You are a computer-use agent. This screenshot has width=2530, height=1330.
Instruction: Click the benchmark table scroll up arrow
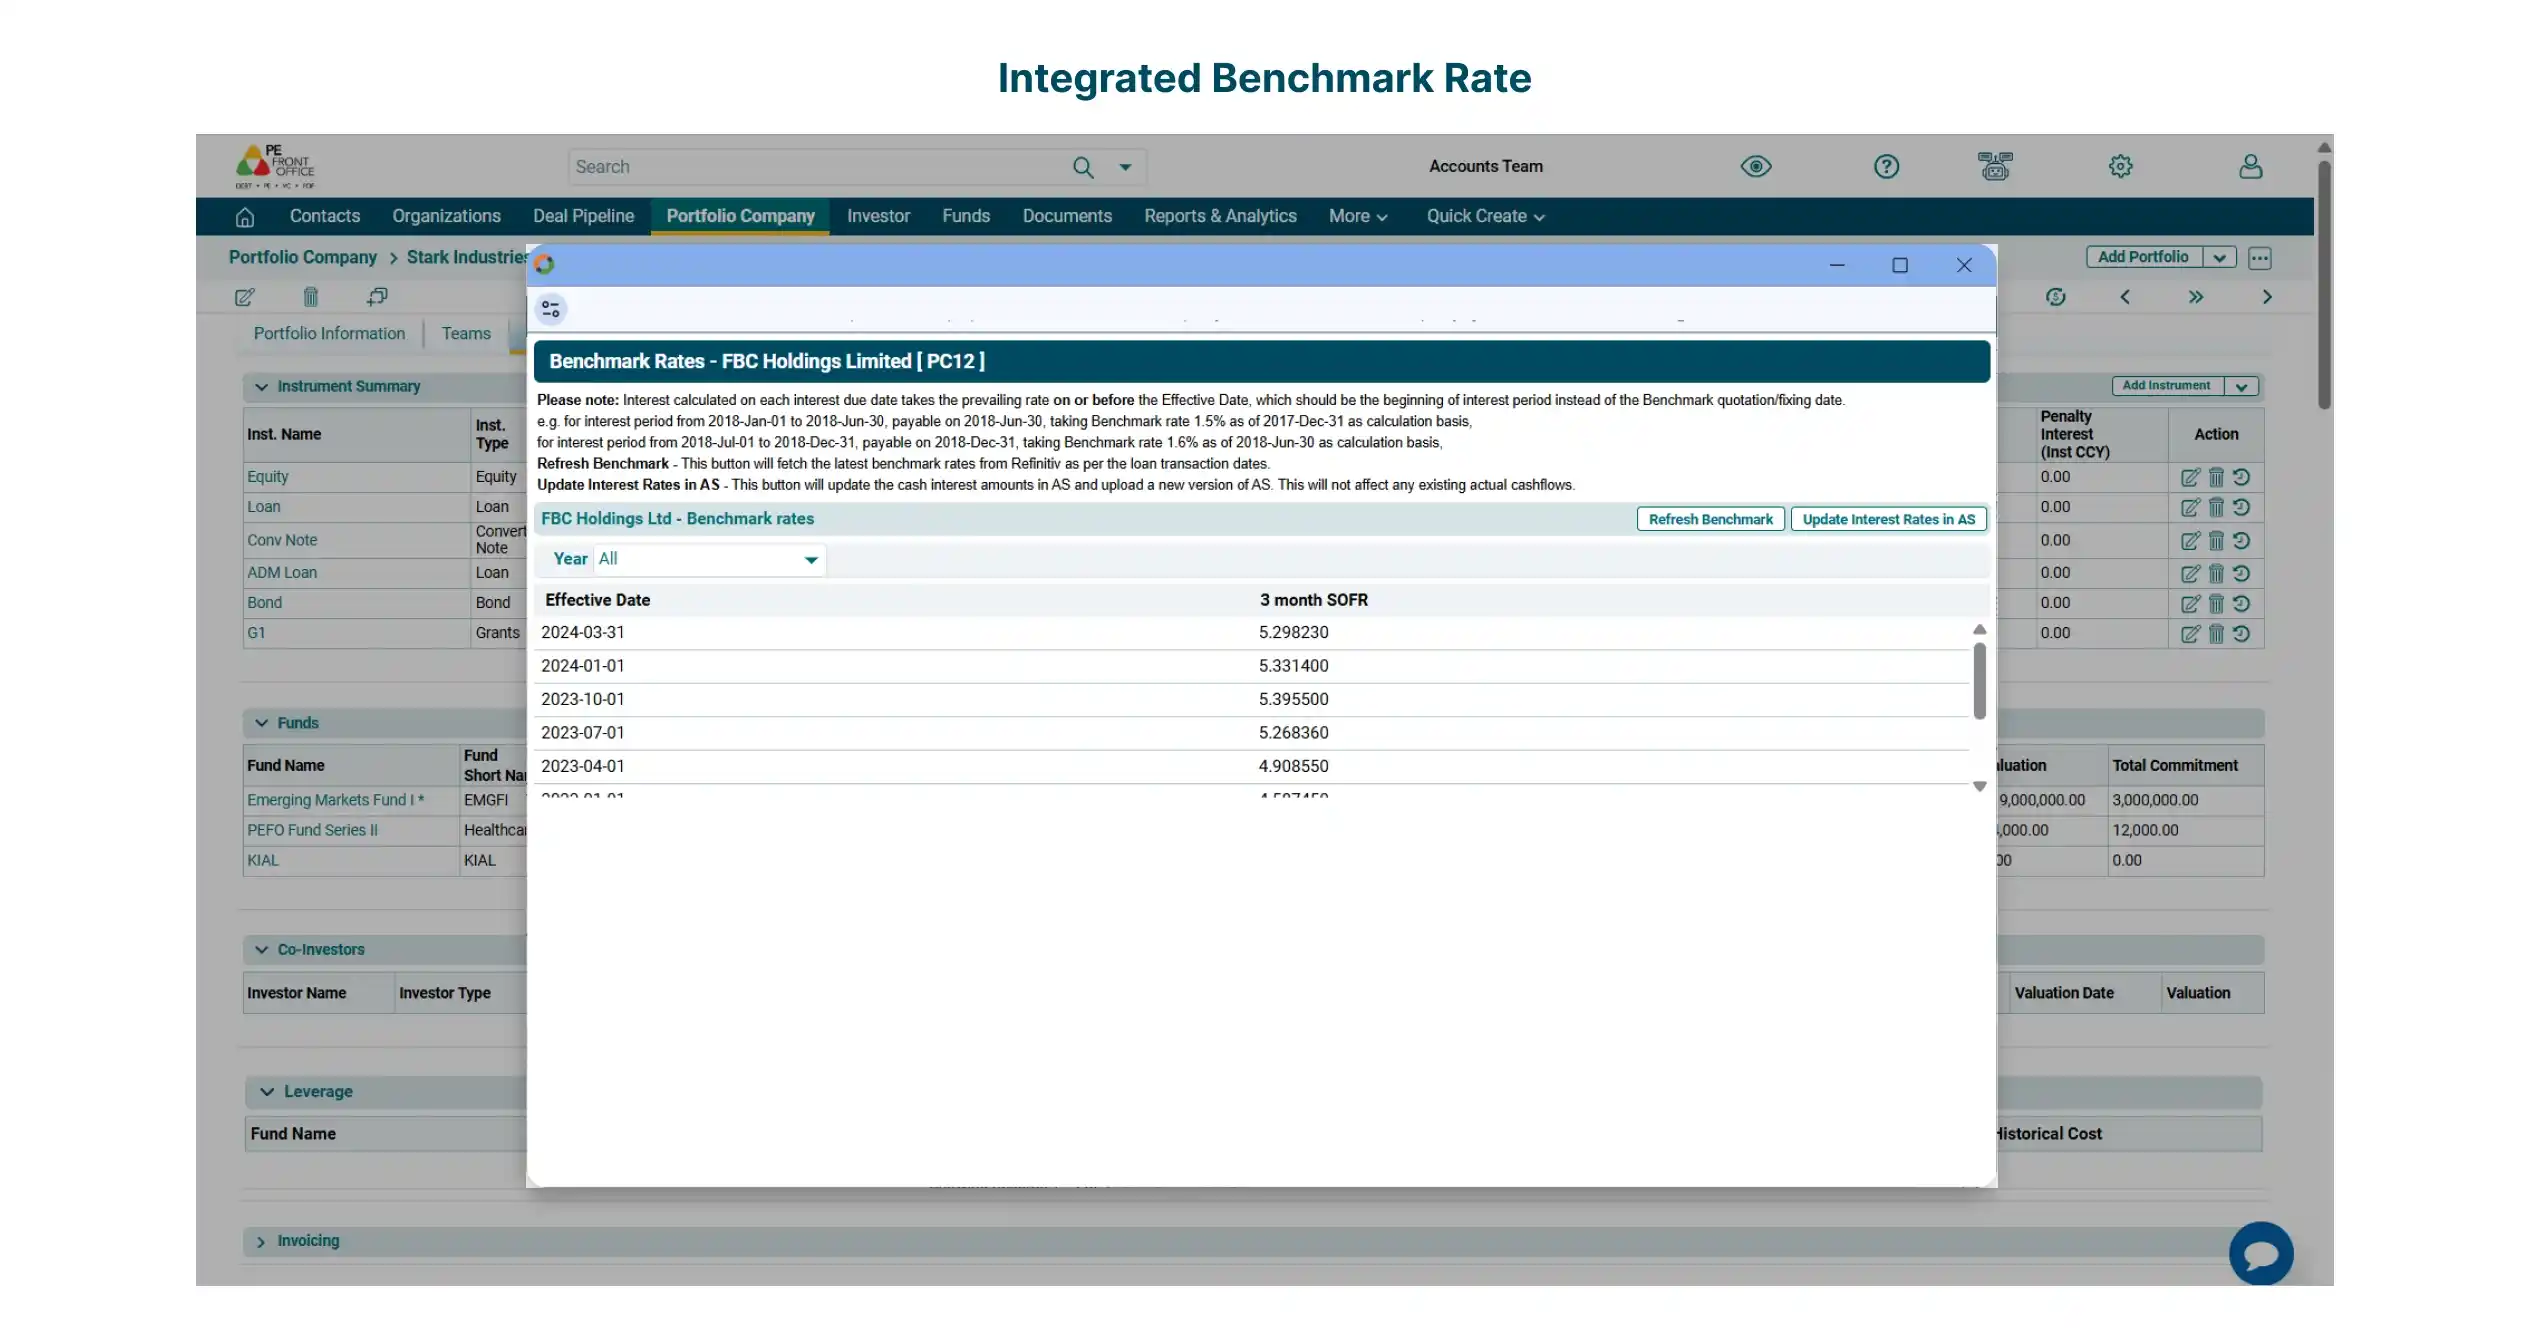coord(1979,630)
